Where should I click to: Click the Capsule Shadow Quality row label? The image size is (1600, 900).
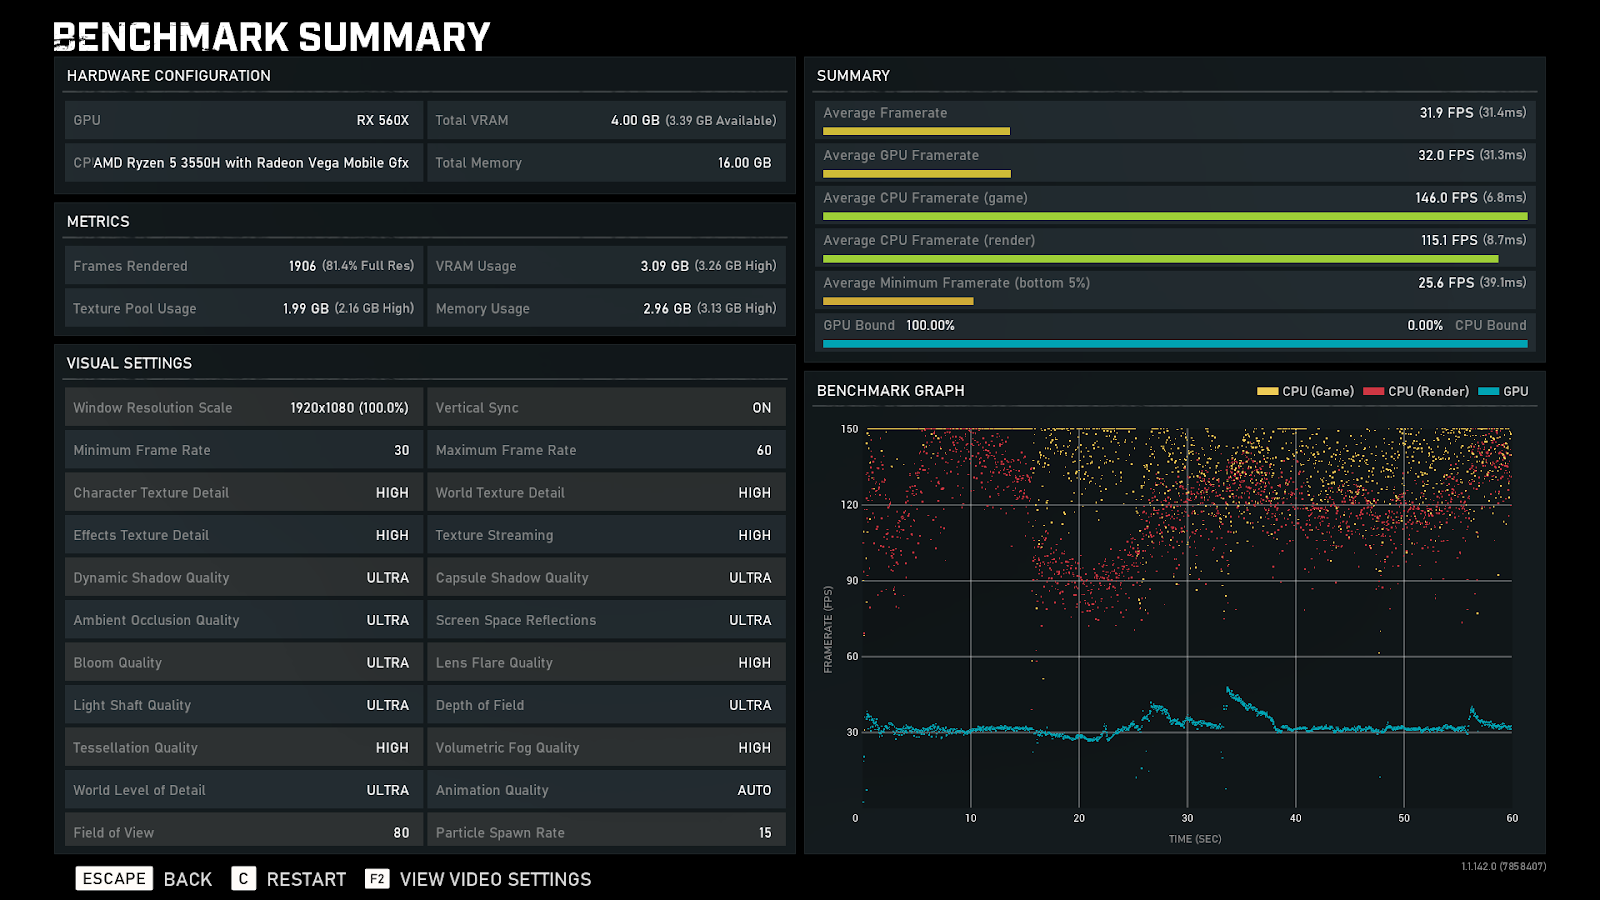[512, 578]
